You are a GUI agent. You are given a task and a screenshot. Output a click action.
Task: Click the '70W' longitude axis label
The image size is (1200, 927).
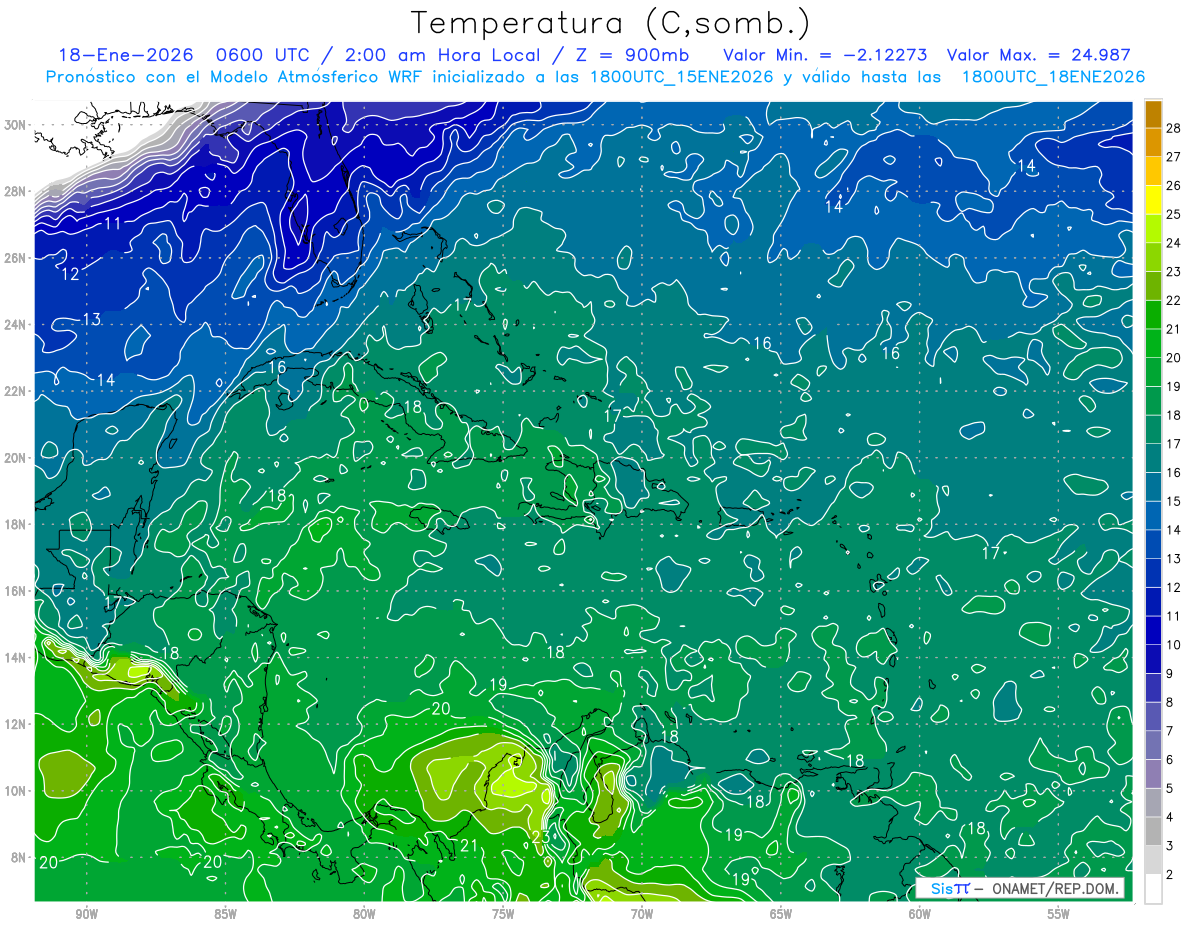point(642,914)
